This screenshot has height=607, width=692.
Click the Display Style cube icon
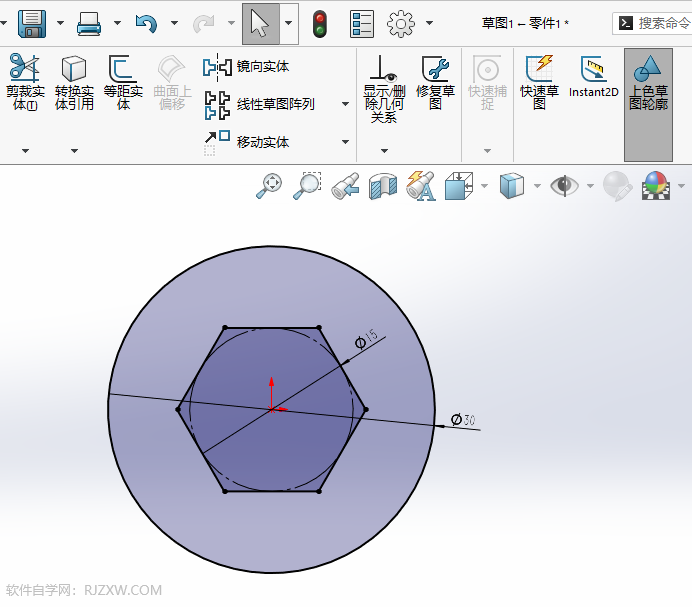(x=512, y=186)
